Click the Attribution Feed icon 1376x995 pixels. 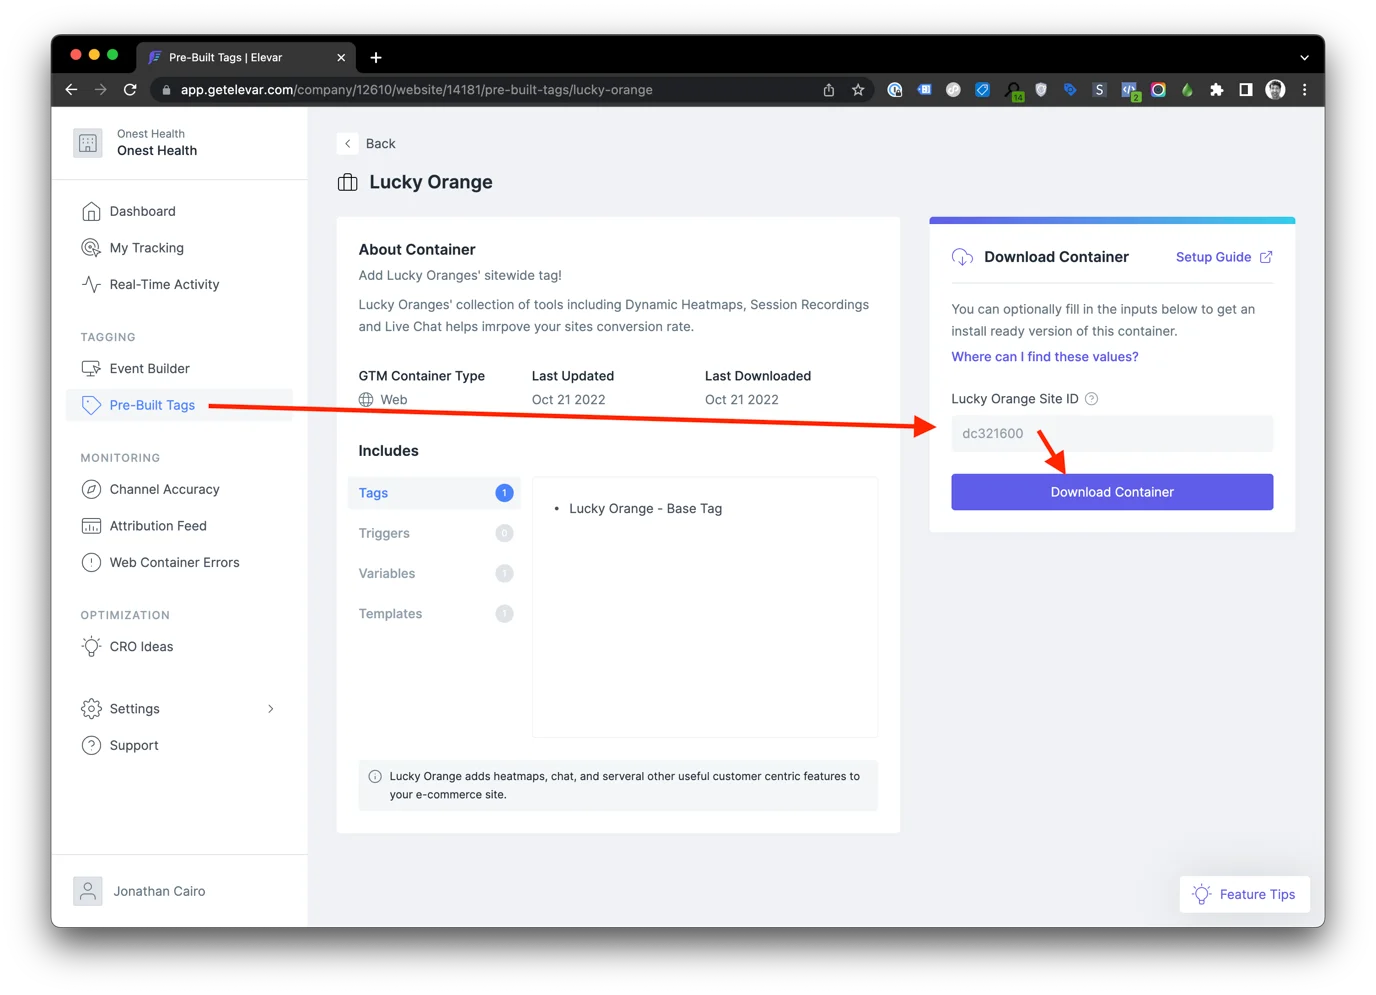point(91,526)
